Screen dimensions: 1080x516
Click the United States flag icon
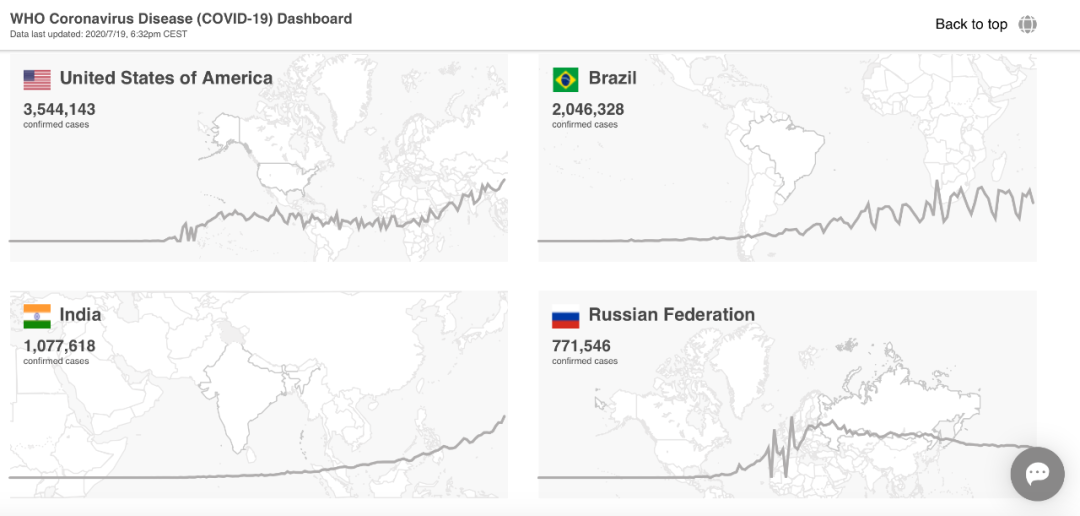37,79
